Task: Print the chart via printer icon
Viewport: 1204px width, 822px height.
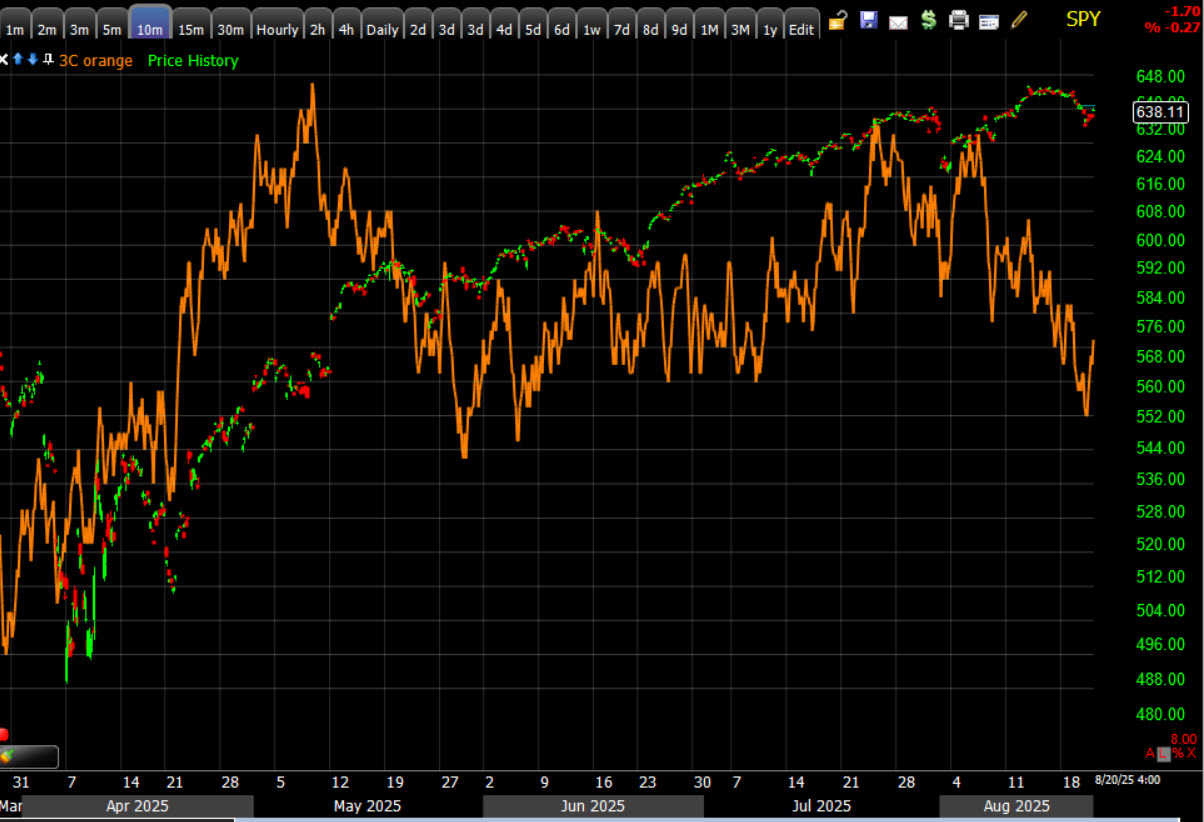Action: 959,20
